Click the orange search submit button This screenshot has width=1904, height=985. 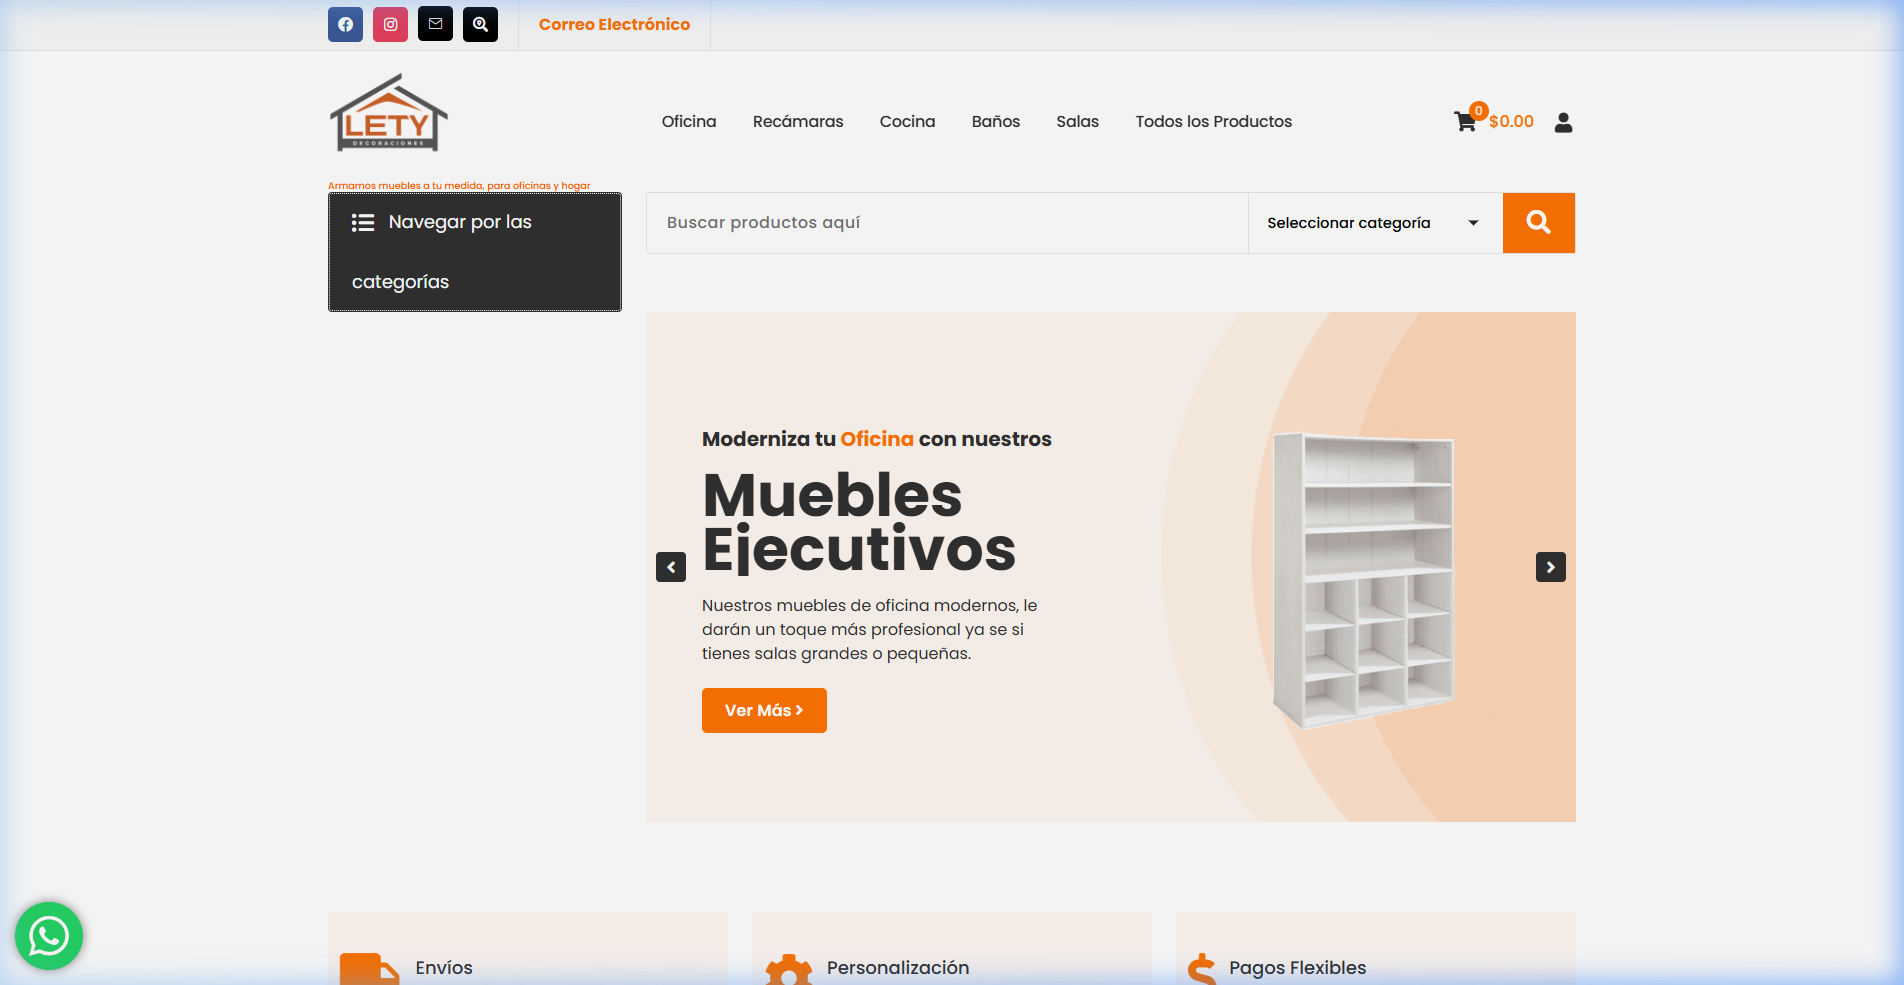(1539, 223)
